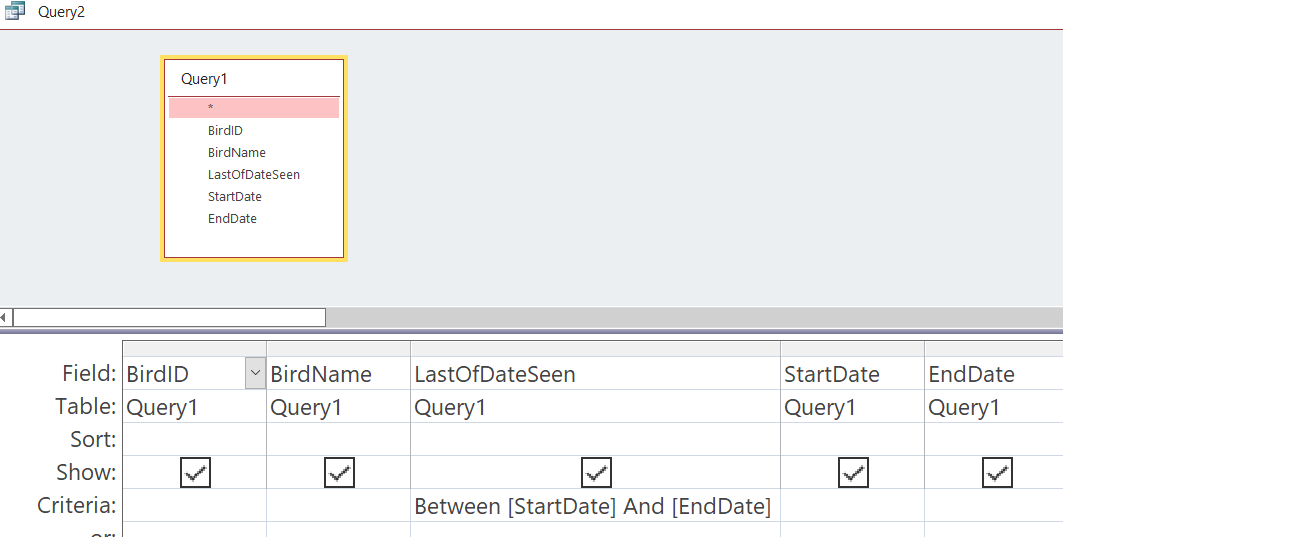Toggle Show checkbox for BirdName column
The height and width of the screenshot is (537, 1315).
pyautogui.click(x=339, y=473)
